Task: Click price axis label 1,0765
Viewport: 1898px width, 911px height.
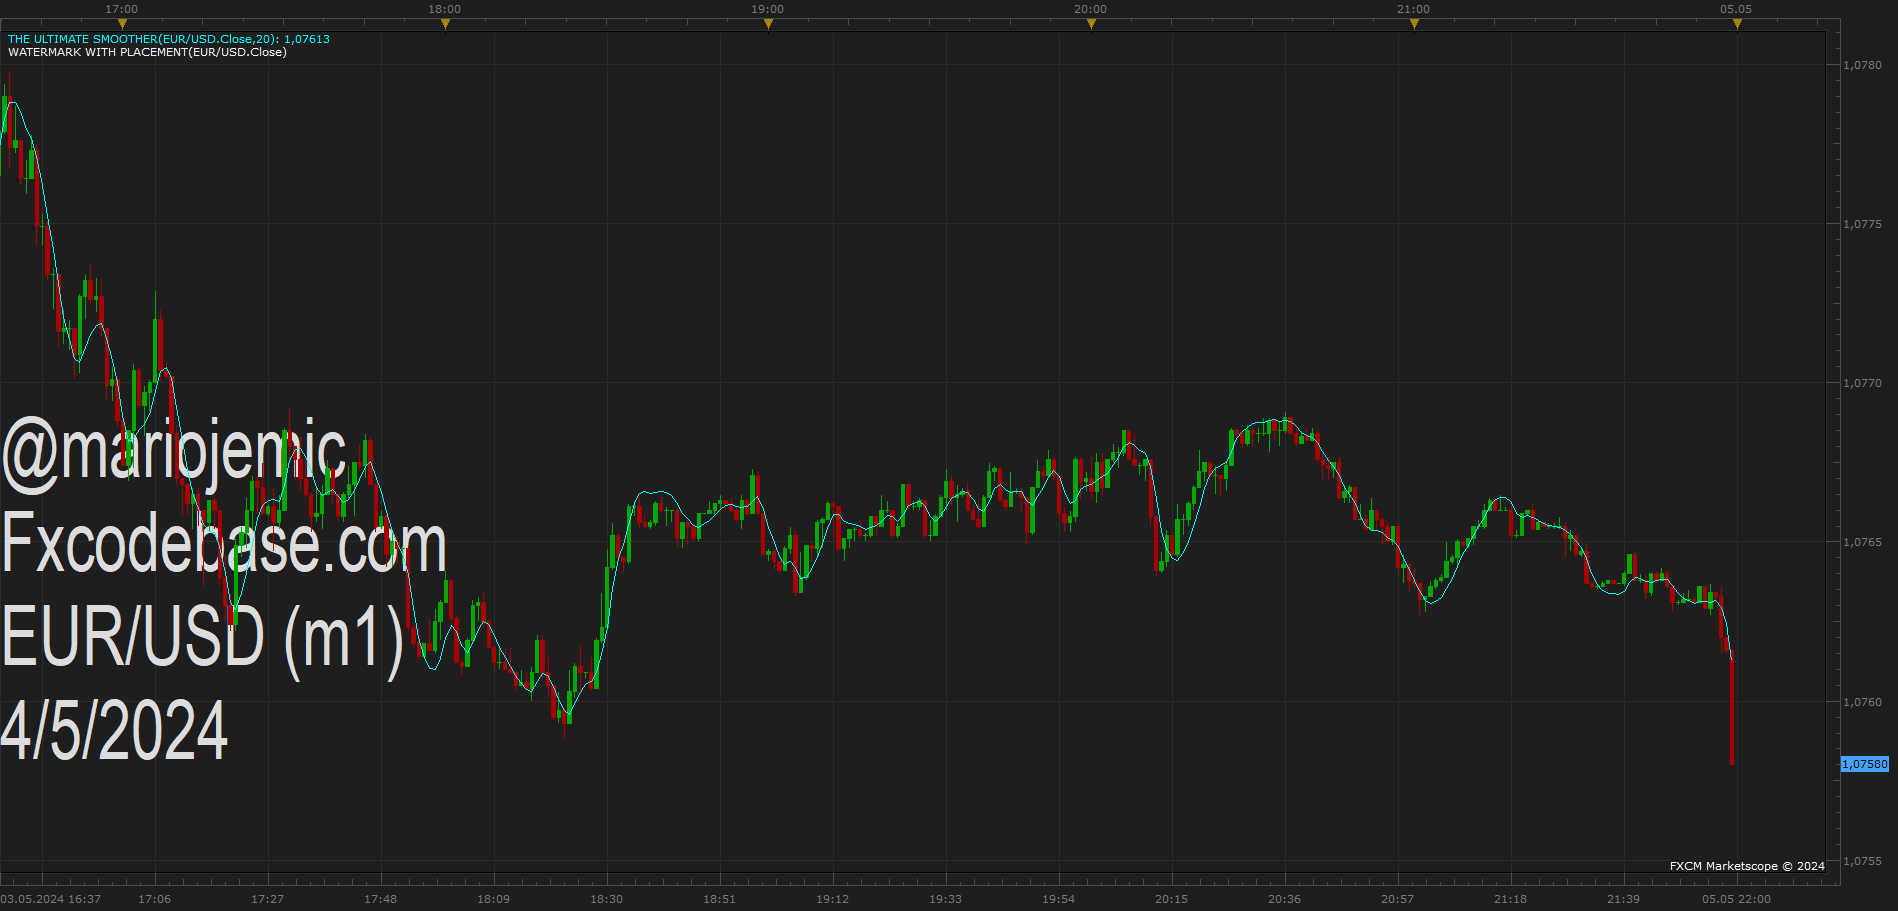Action: [1862, 542]
